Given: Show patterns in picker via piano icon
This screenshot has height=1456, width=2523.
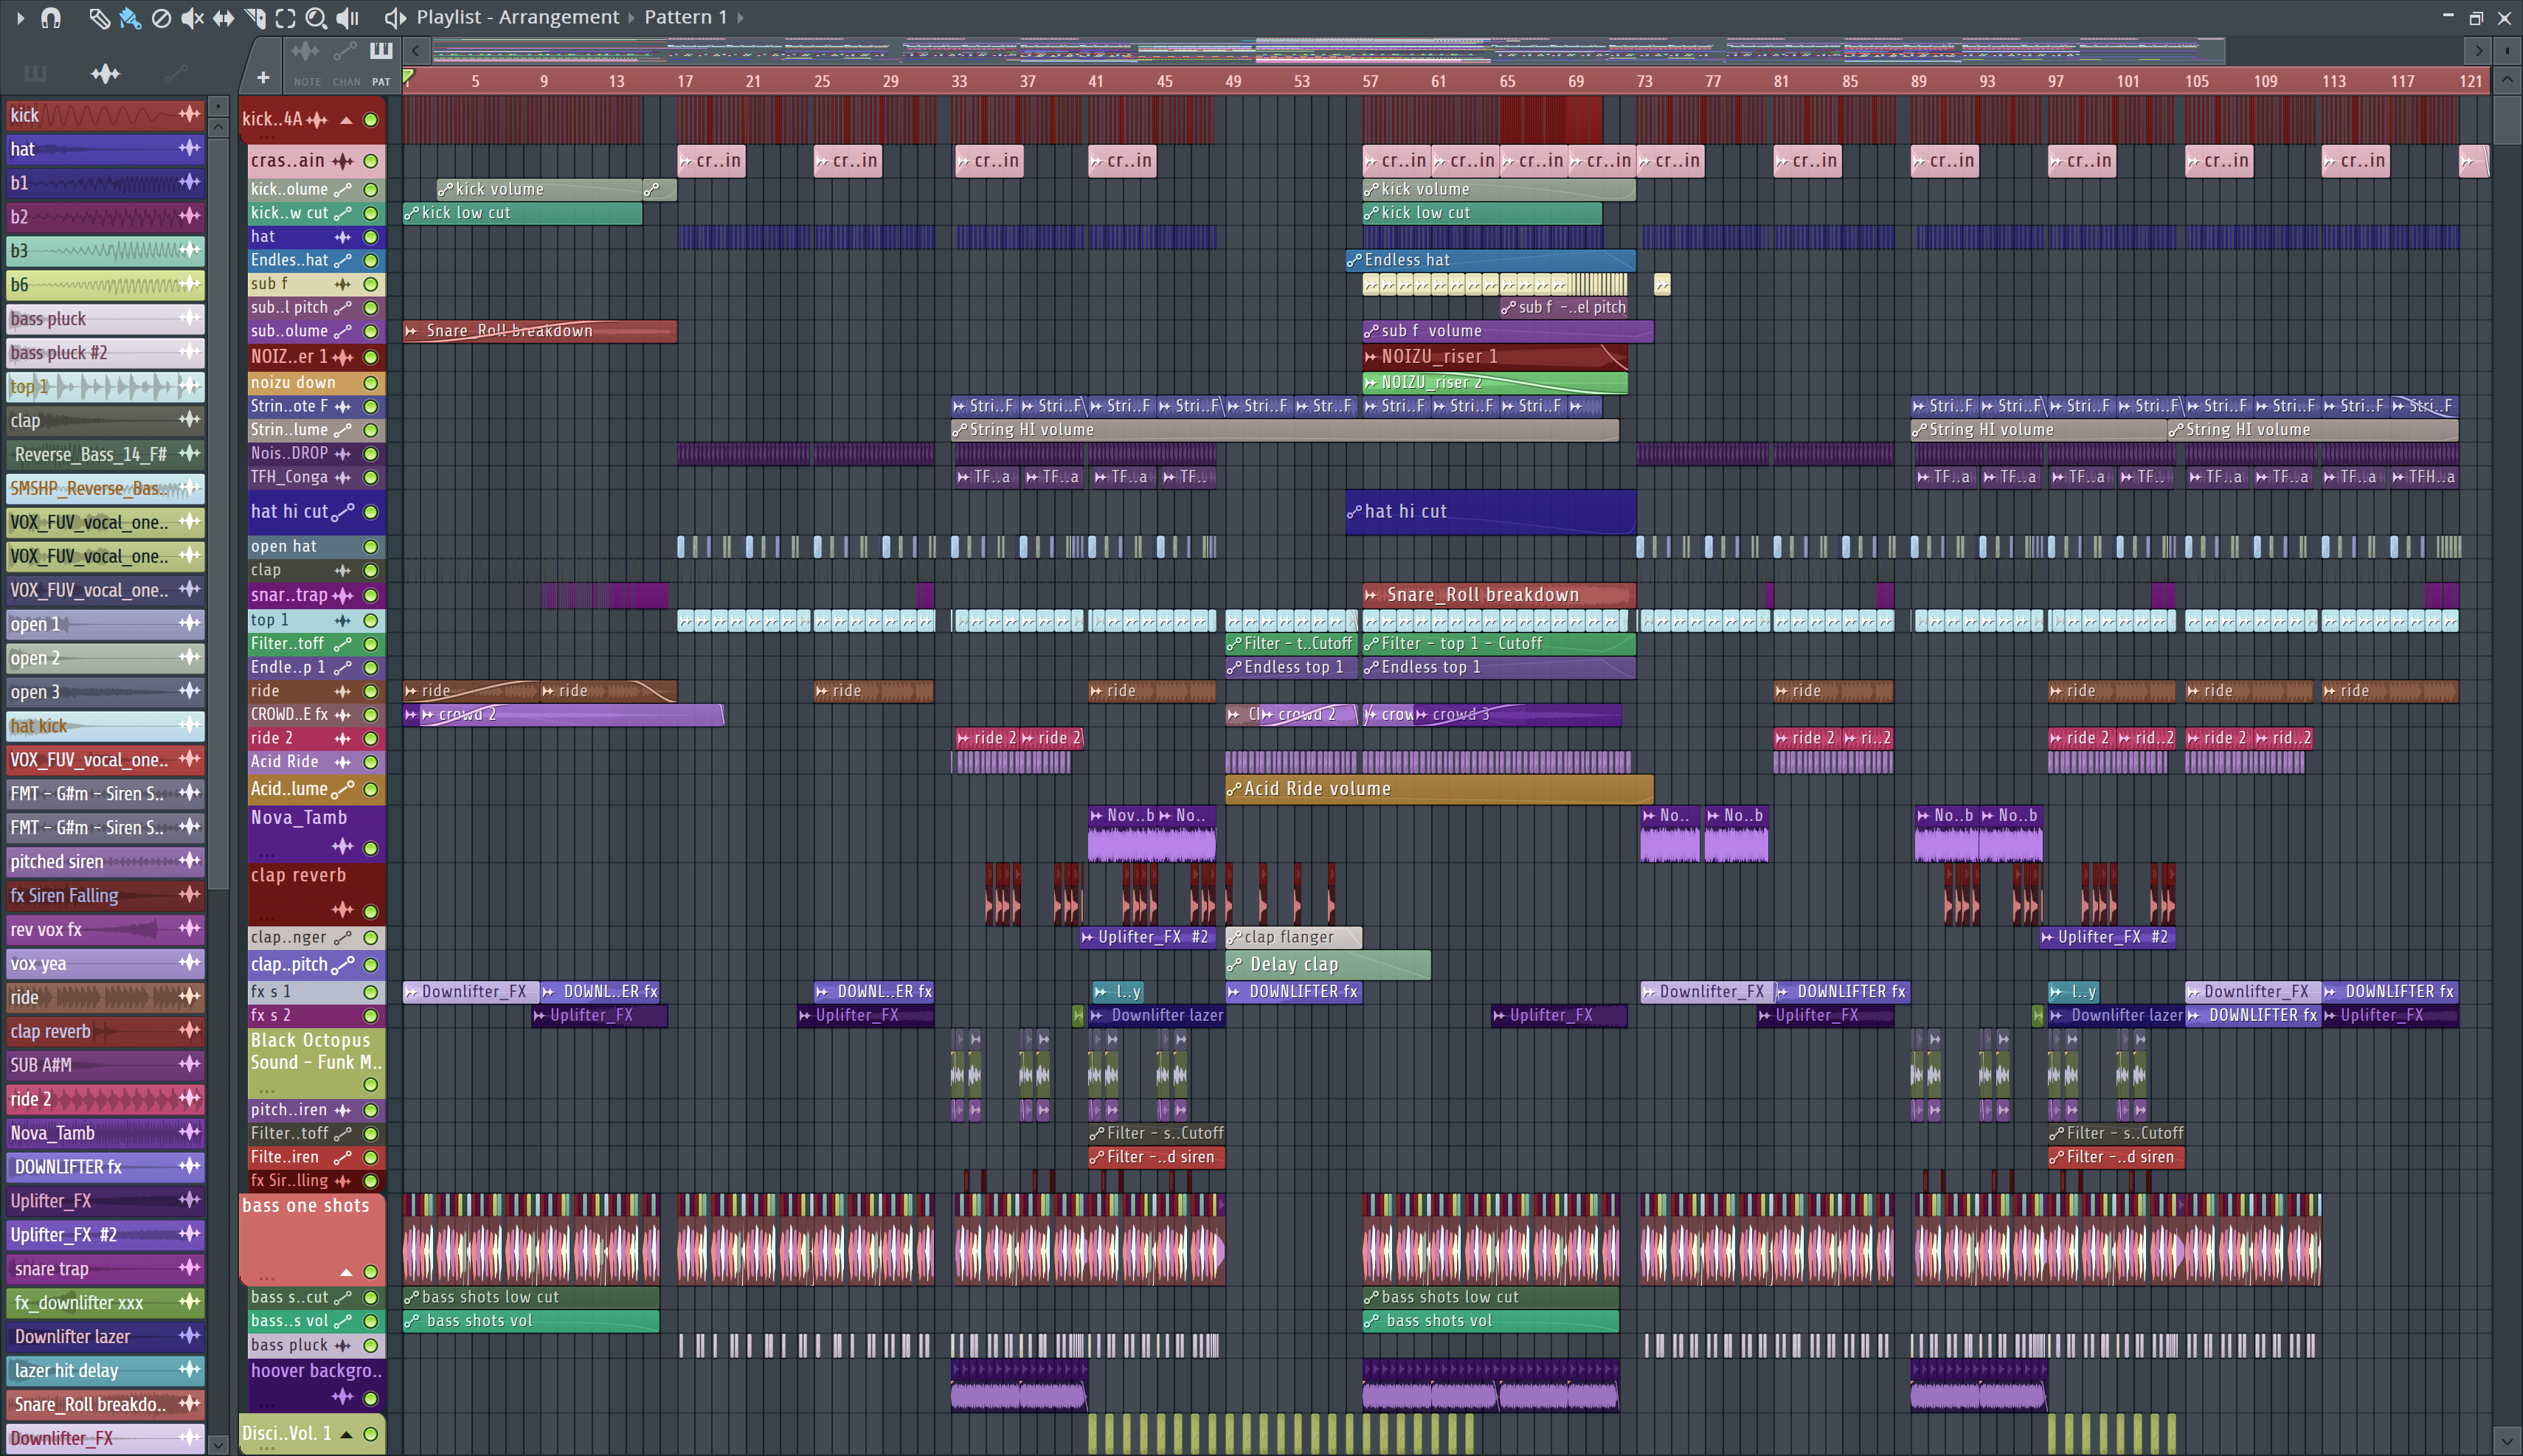Looking at the screenshot, I should [35, 73].
